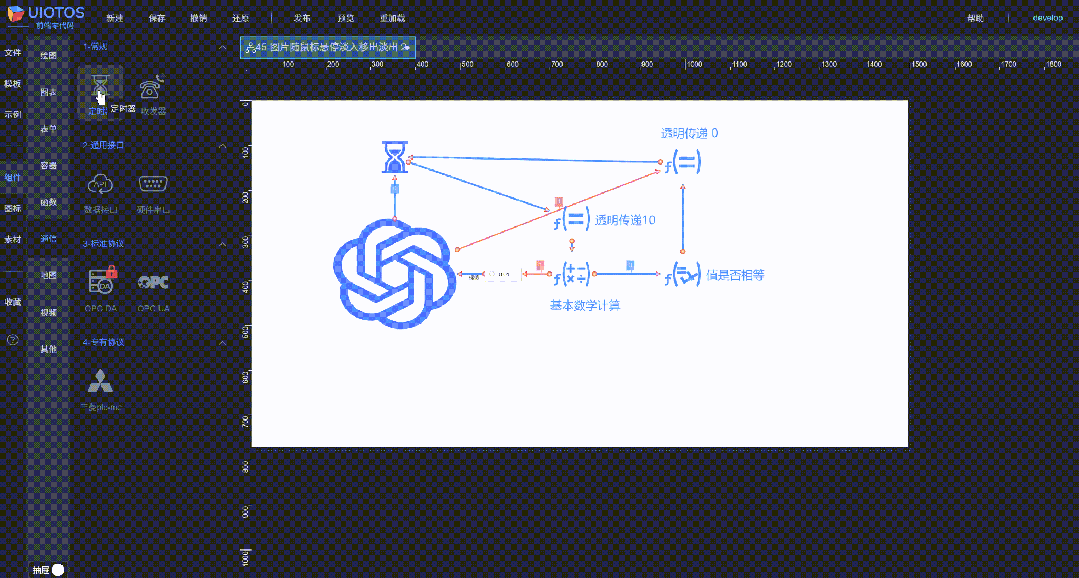Open the question mark help icon in sidebar
This screenshot has height=578, width=1079.
click(x=12, y=340)
